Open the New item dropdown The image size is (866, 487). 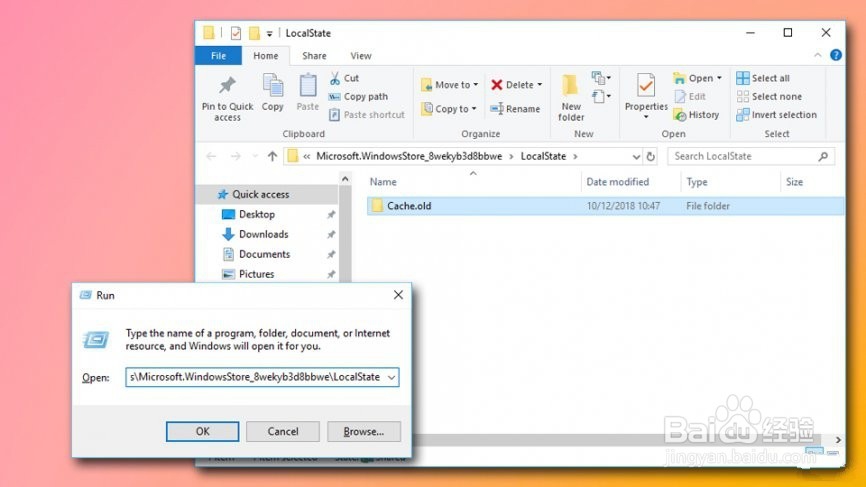[x=601, y=78]
